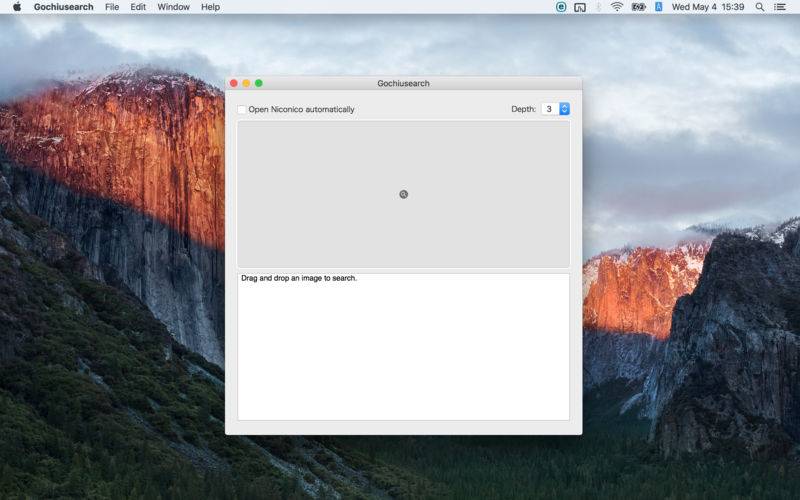Close the Gochiusearch window
Image resolution: width=800 pixels, height=500 pixels.
coord(234,83)
